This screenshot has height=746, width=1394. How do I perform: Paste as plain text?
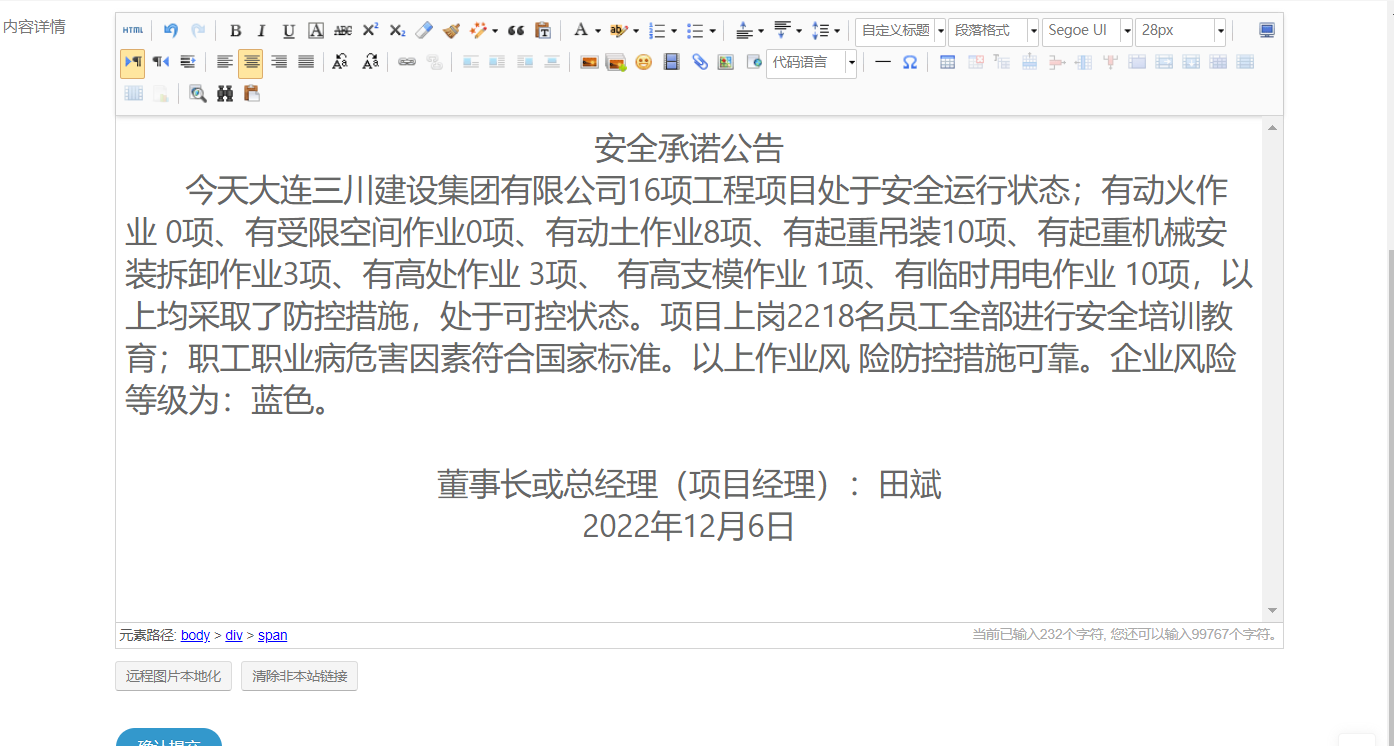pos(543,31)
